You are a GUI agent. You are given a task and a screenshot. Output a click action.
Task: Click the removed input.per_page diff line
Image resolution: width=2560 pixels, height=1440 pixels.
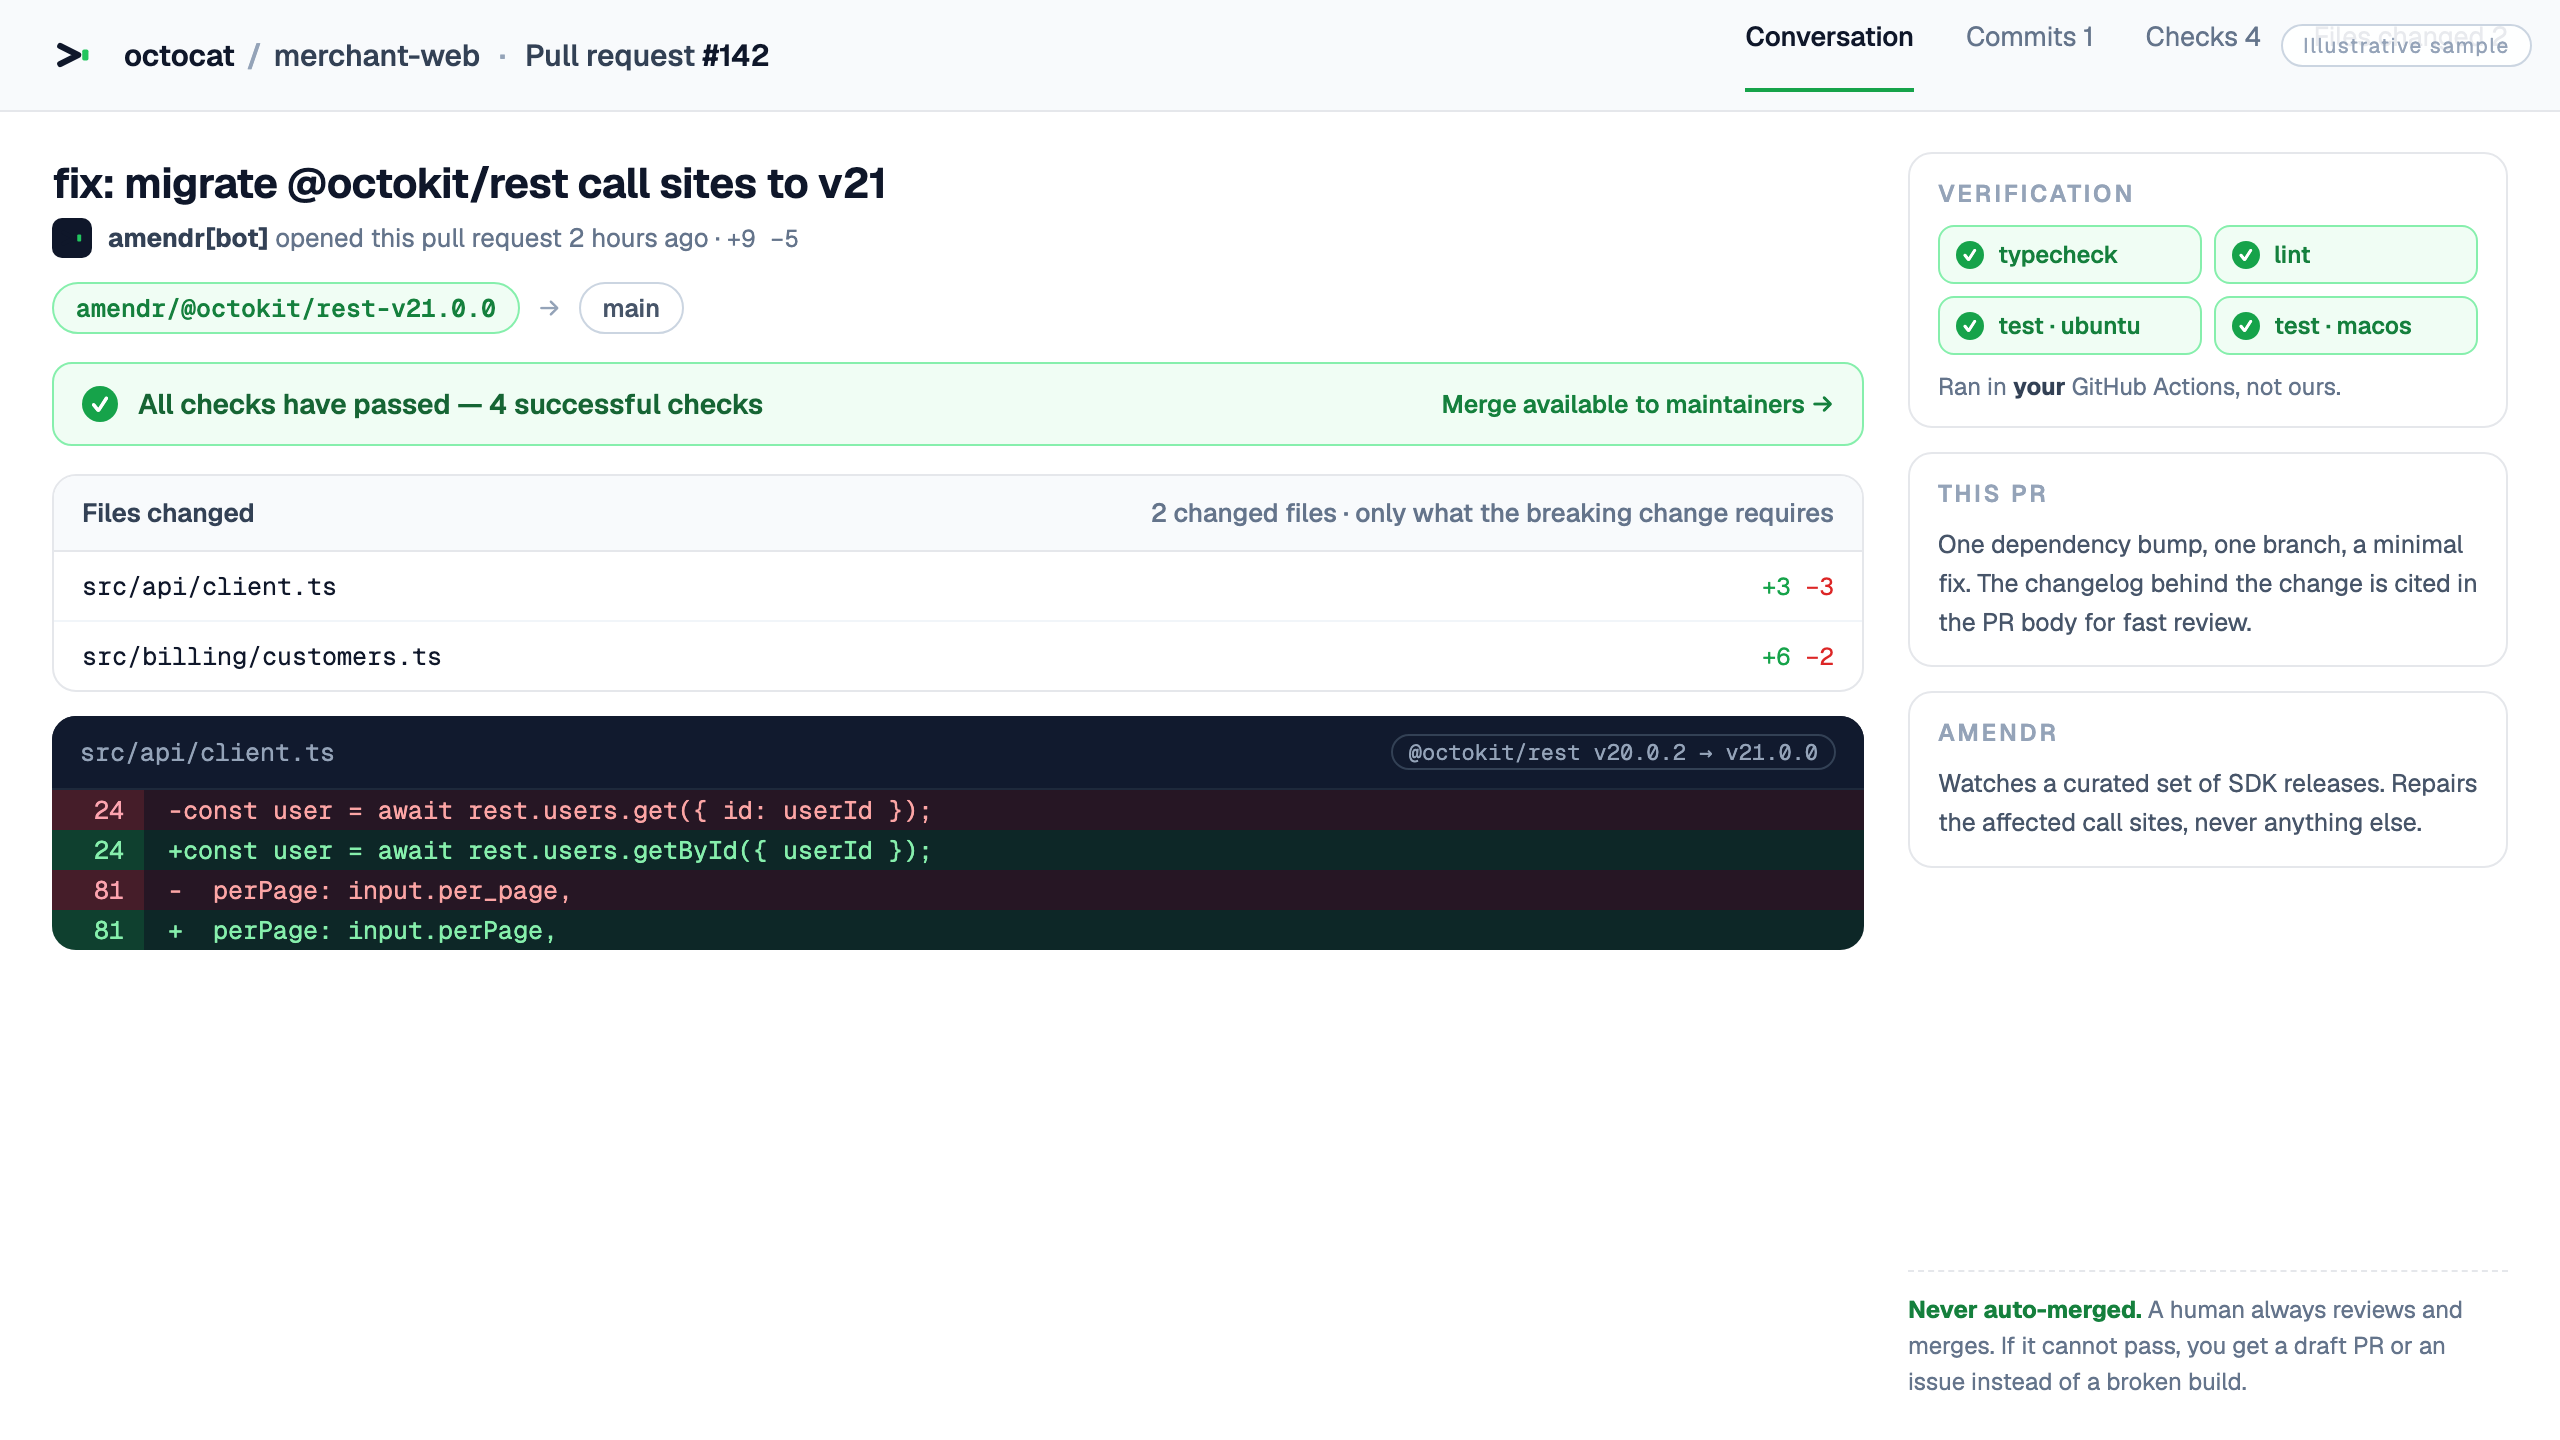pos(958,890)
